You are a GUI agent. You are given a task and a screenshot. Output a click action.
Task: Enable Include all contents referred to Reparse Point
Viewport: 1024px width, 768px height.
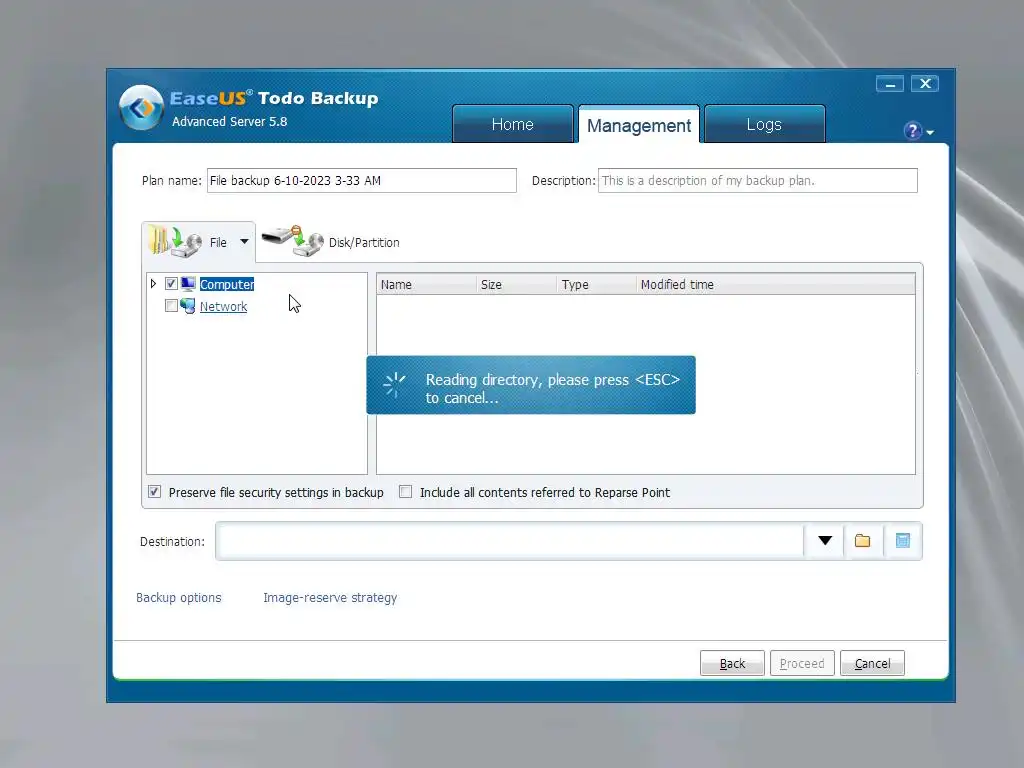(406, 492)
